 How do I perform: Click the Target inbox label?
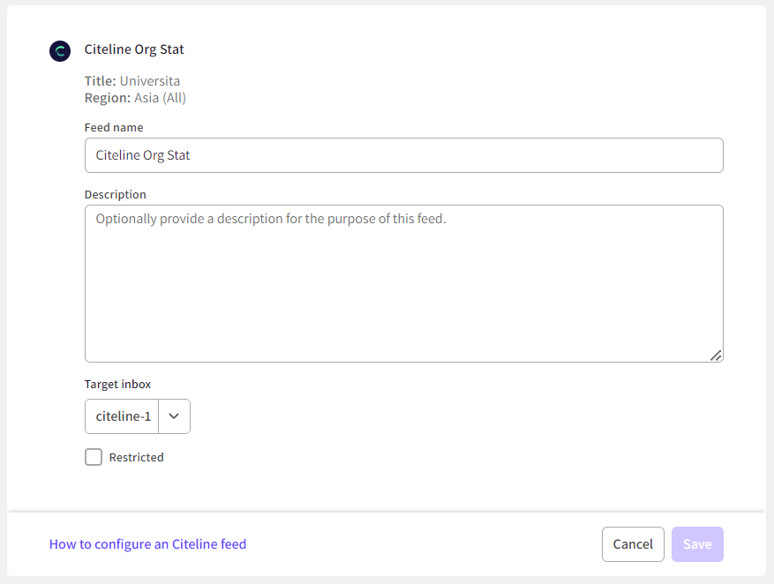(117, 384)
